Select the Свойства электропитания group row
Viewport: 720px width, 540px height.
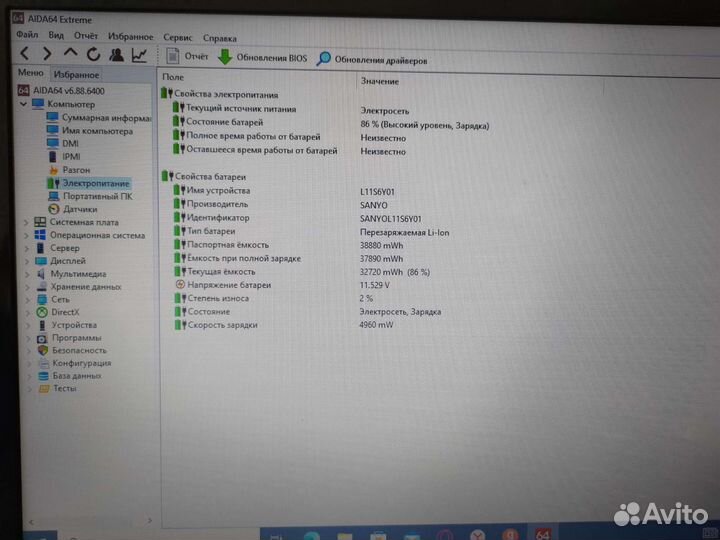(x=220, y=94)
